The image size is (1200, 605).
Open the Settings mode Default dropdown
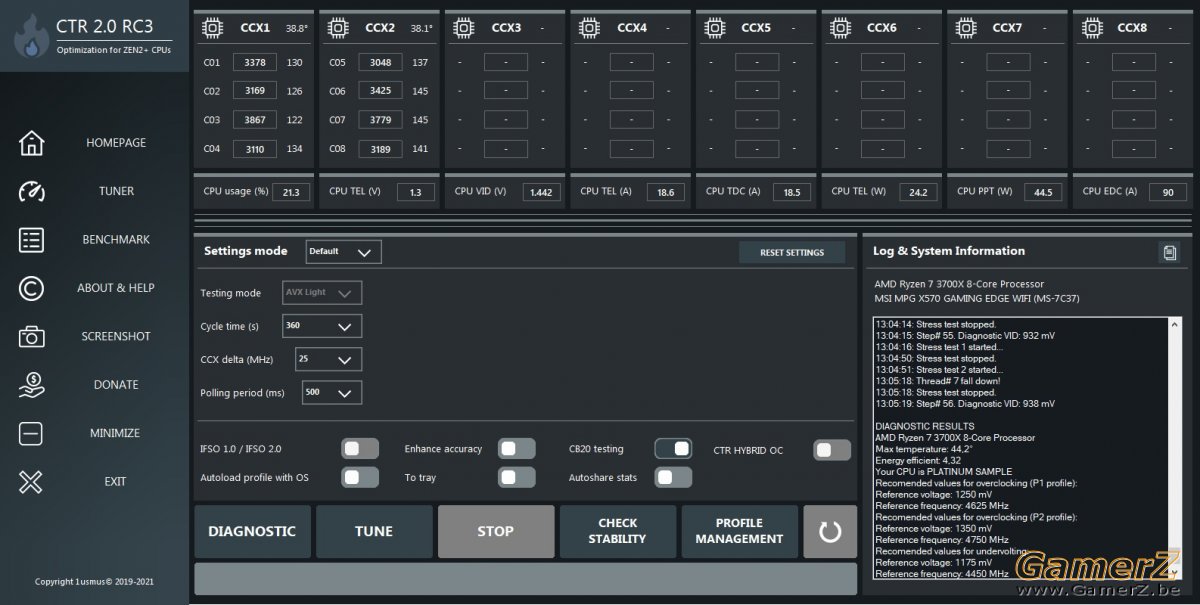[344, 252]
